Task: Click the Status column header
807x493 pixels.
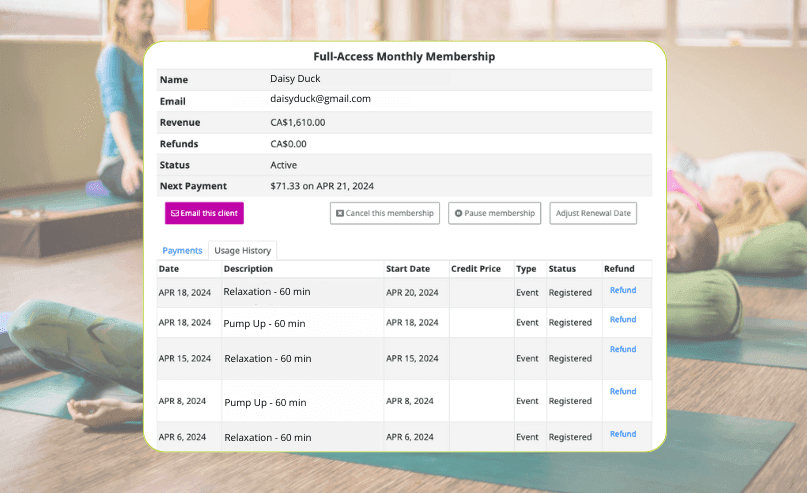Action: pos(562,269)
